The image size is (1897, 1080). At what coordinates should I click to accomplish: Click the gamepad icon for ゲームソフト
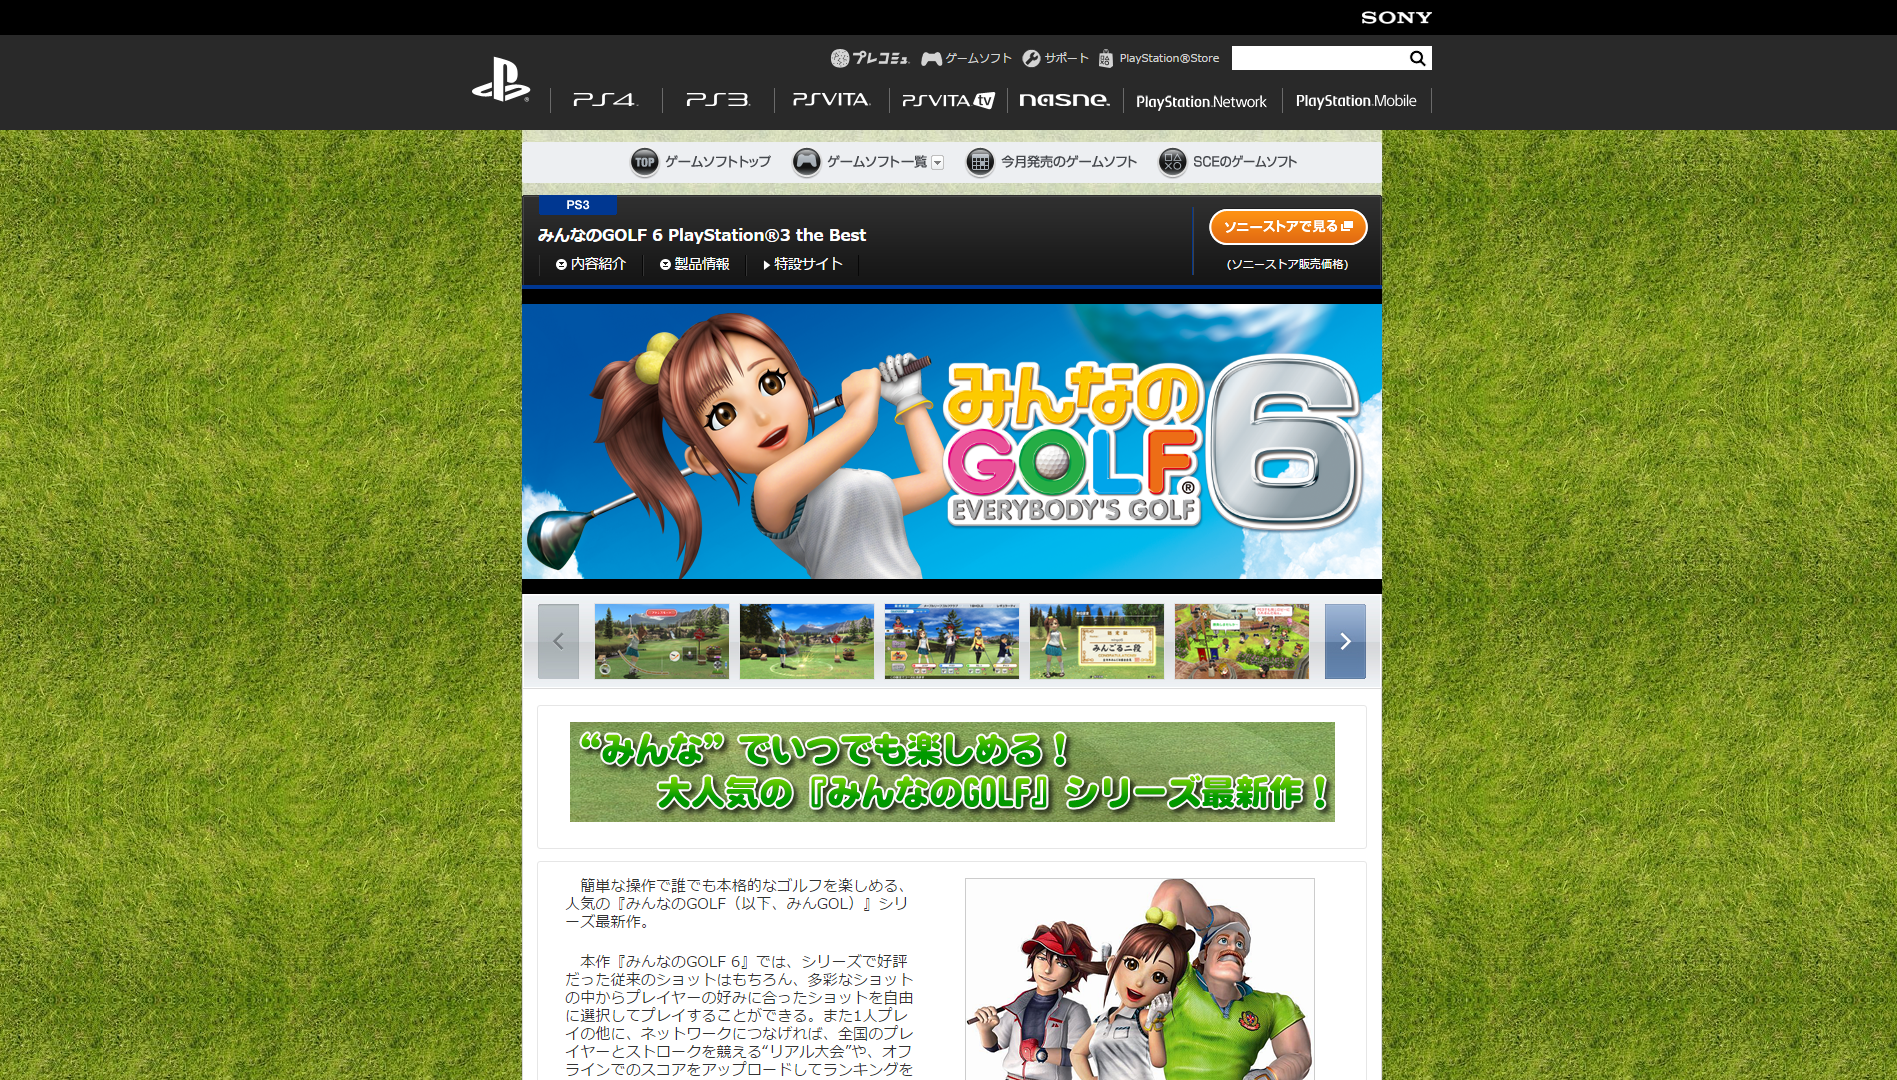tap(931, 58)
